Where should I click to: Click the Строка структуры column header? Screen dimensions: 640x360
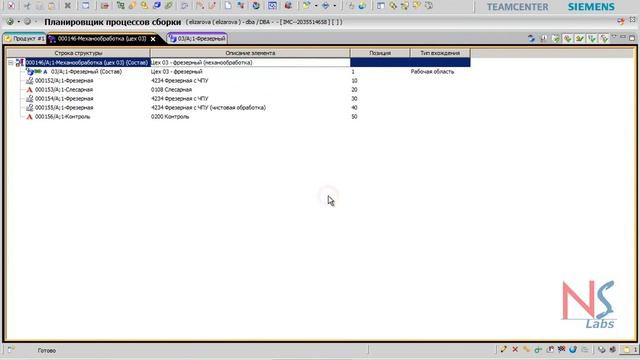point(78,53)
